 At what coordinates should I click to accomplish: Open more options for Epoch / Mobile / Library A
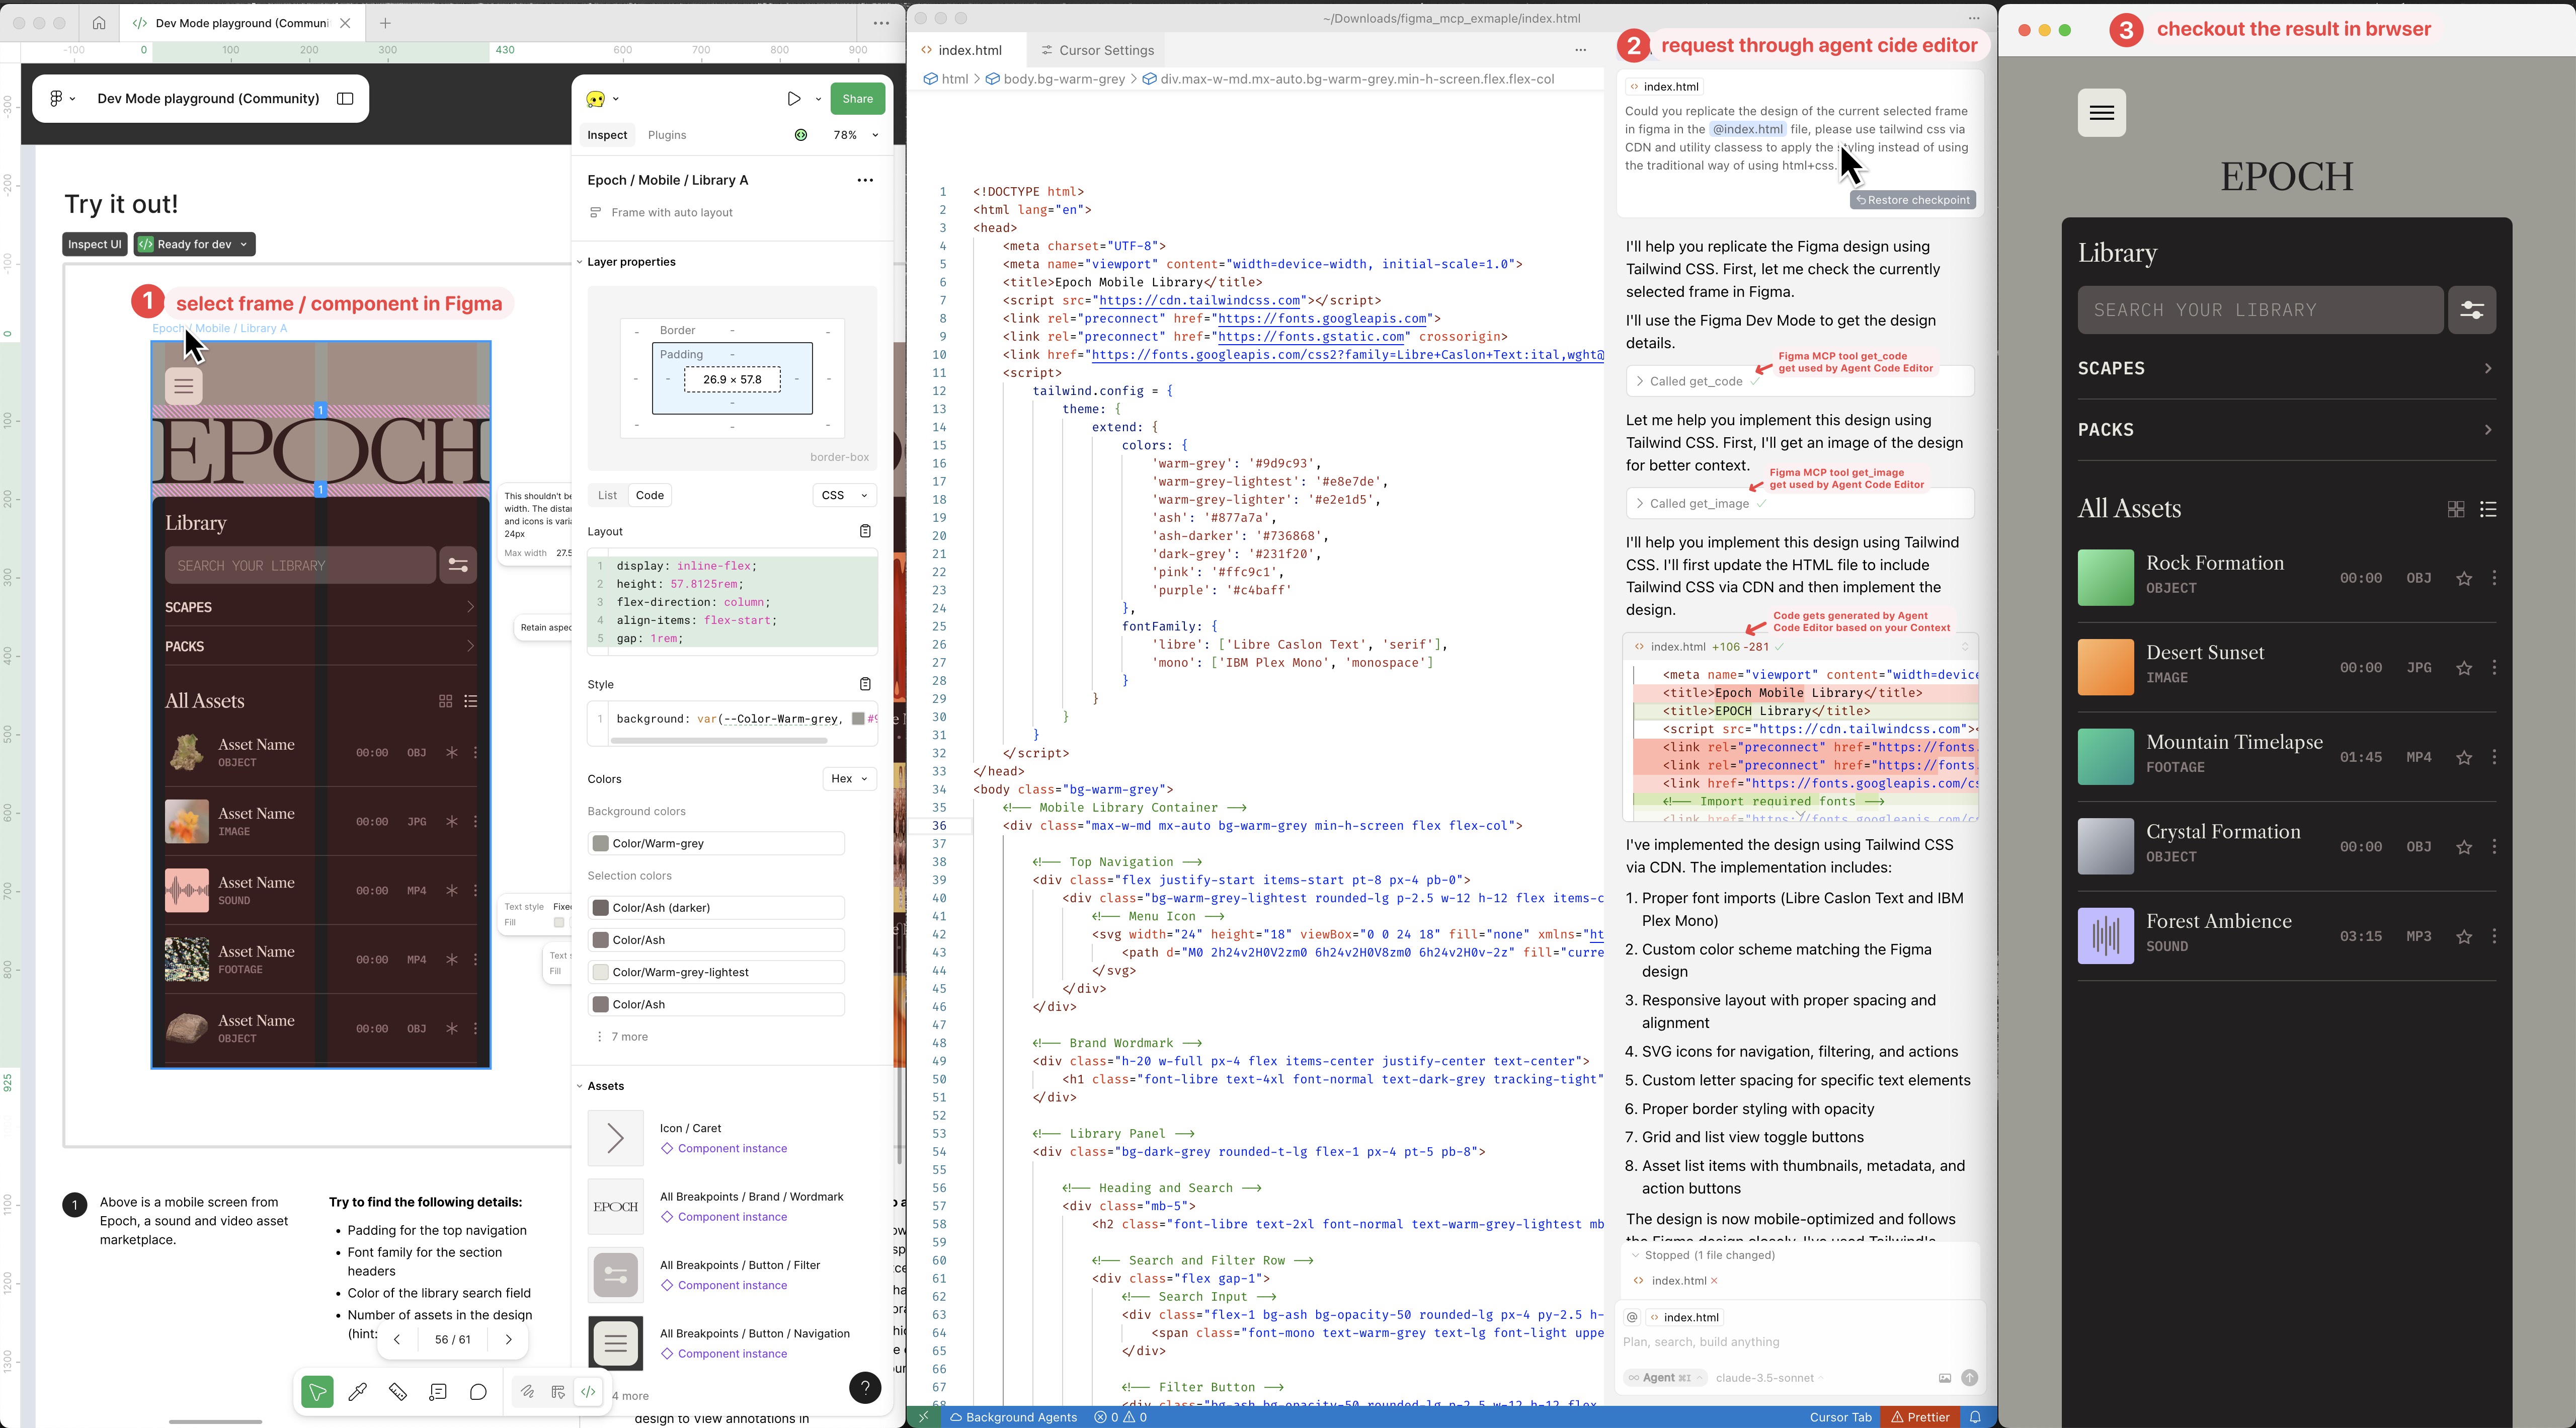point(865,180)
